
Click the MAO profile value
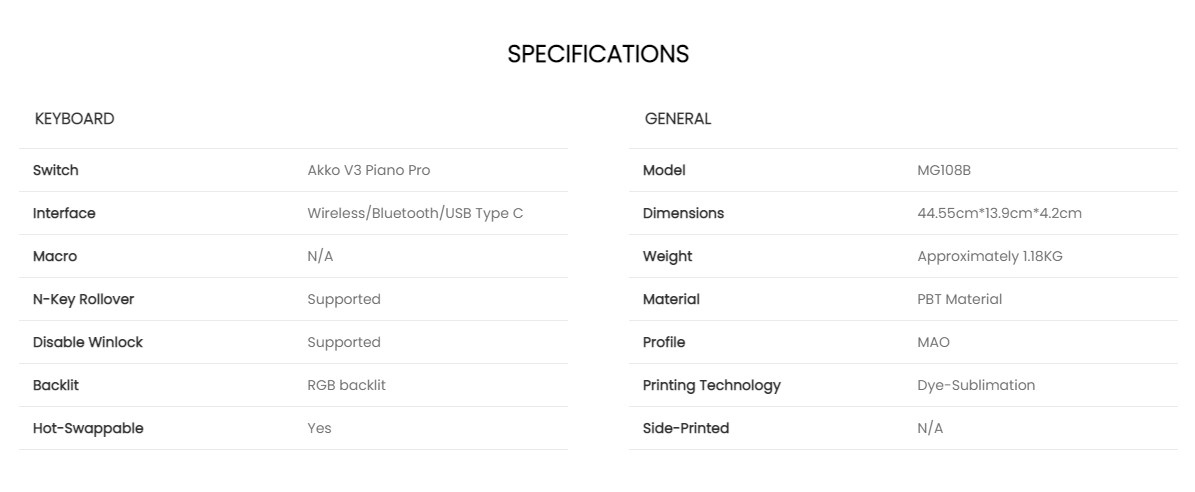pyautogui.click(x=933, y=342)
